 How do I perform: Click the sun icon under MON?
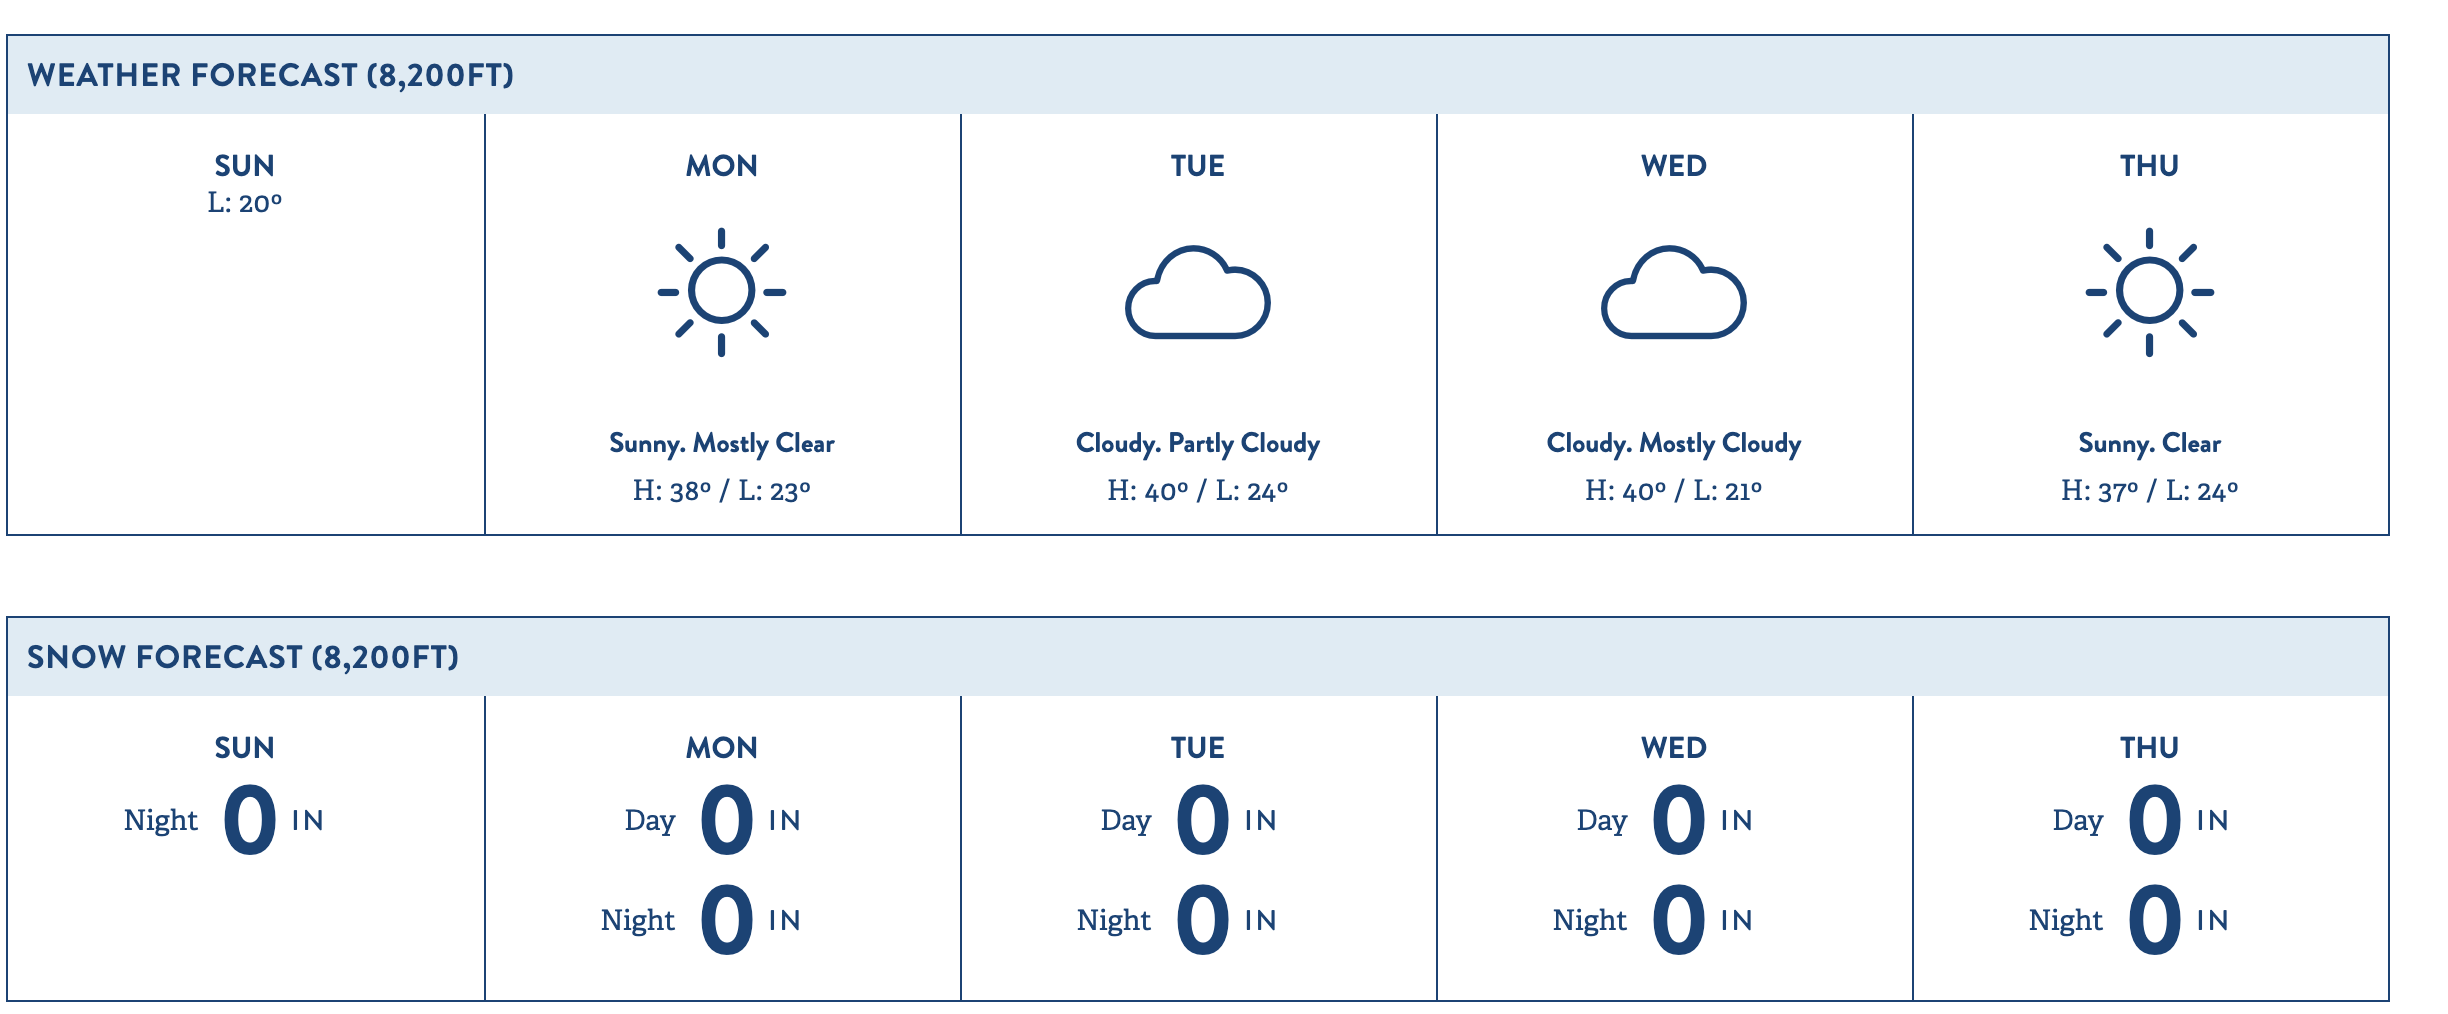721,292
